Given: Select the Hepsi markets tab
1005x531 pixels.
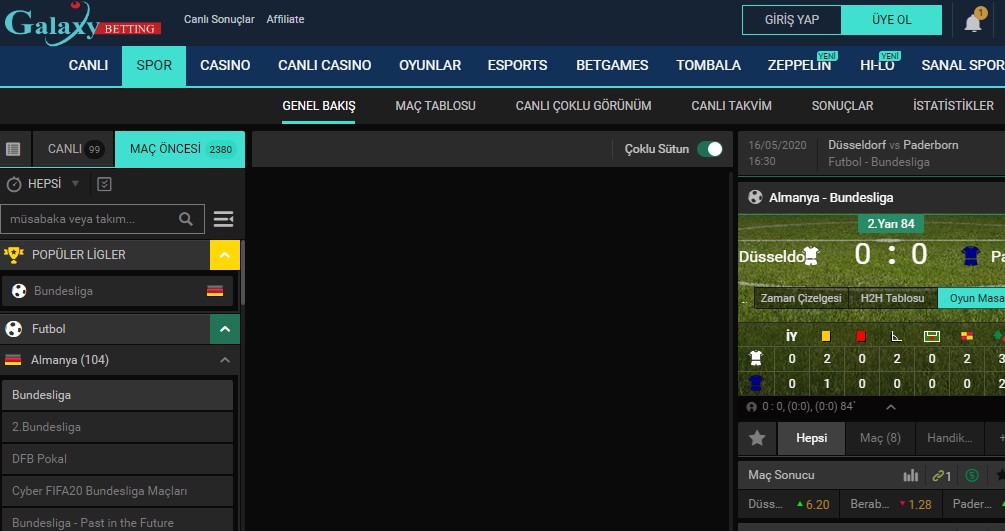Looking at the screenshot, I should [x=811, y=439].
